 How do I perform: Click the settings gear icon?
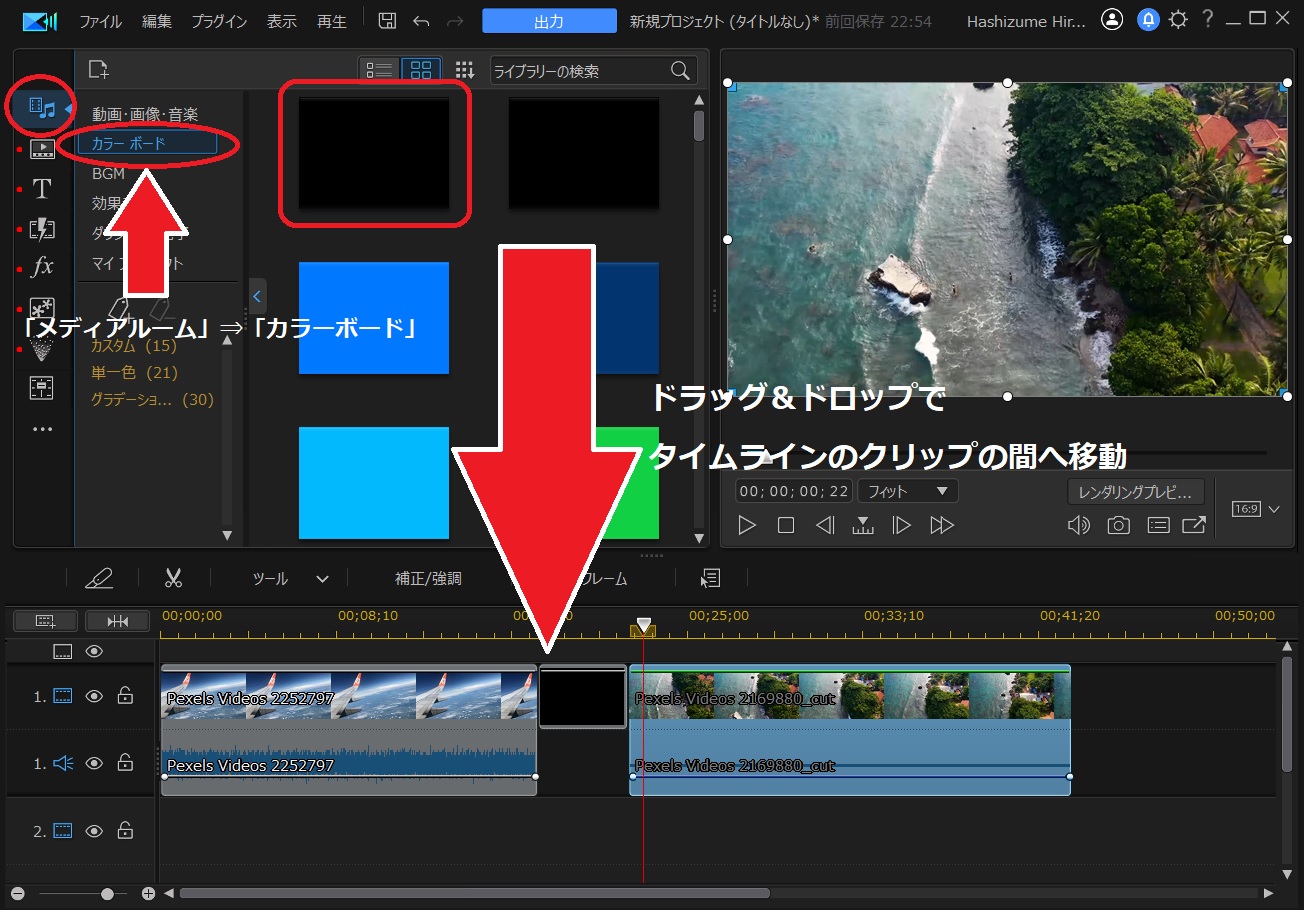1176,19
